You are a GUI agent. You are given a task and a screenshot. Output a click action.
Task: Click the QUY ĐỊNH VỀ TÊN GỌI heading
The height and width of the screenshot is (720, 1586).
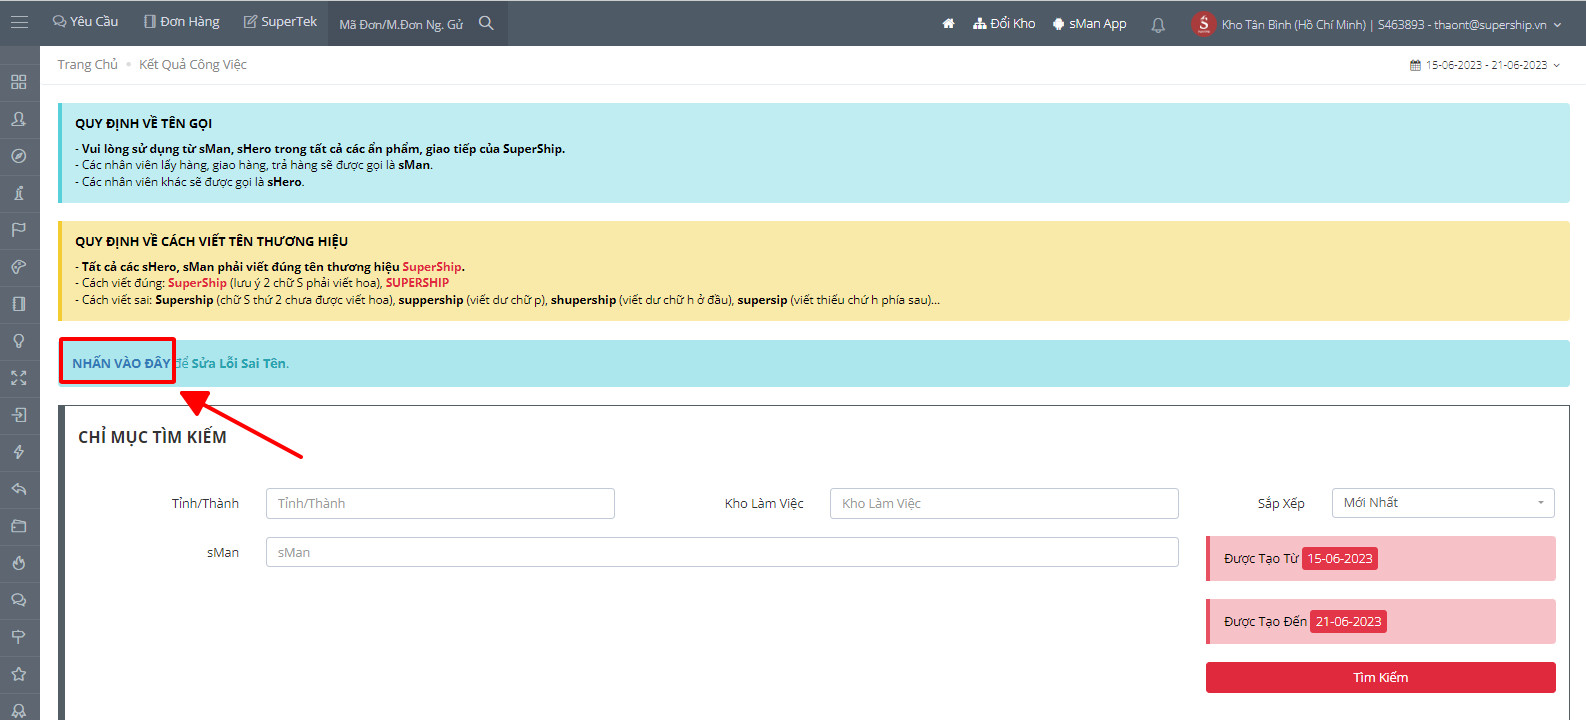pos(144,123)
